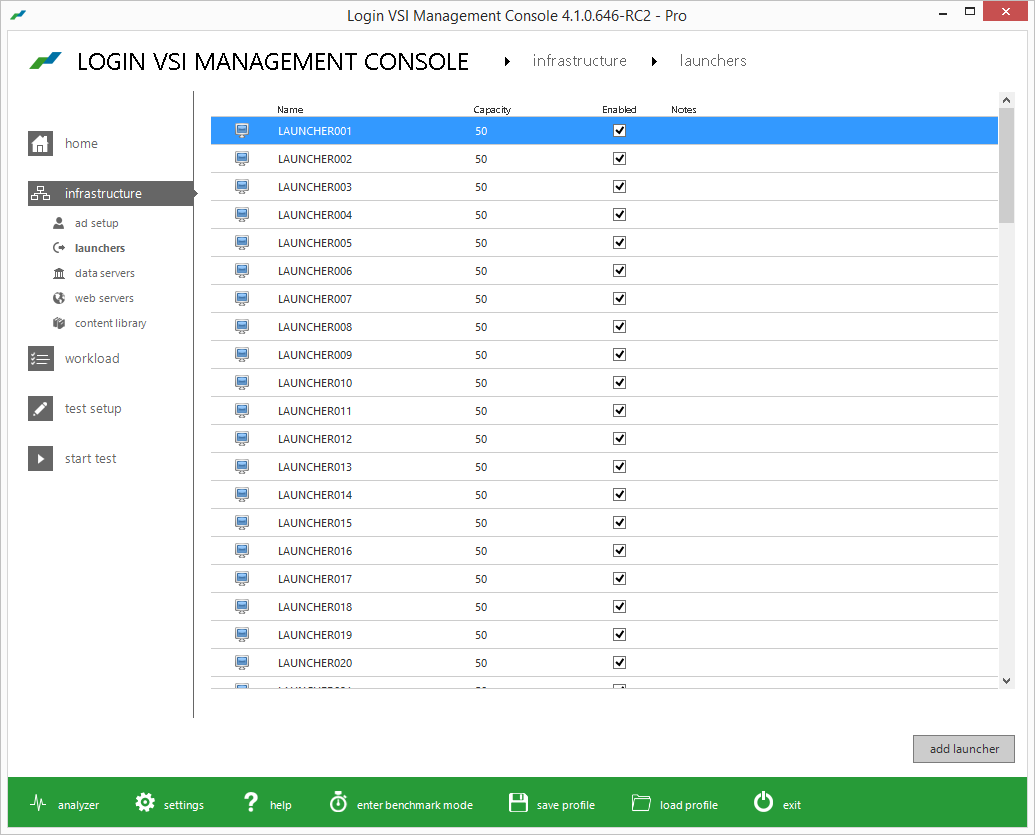Image resolution: width=1035 pixels, height=835 pixels.
Task: Click the Name column header
Action: point(290,110)
